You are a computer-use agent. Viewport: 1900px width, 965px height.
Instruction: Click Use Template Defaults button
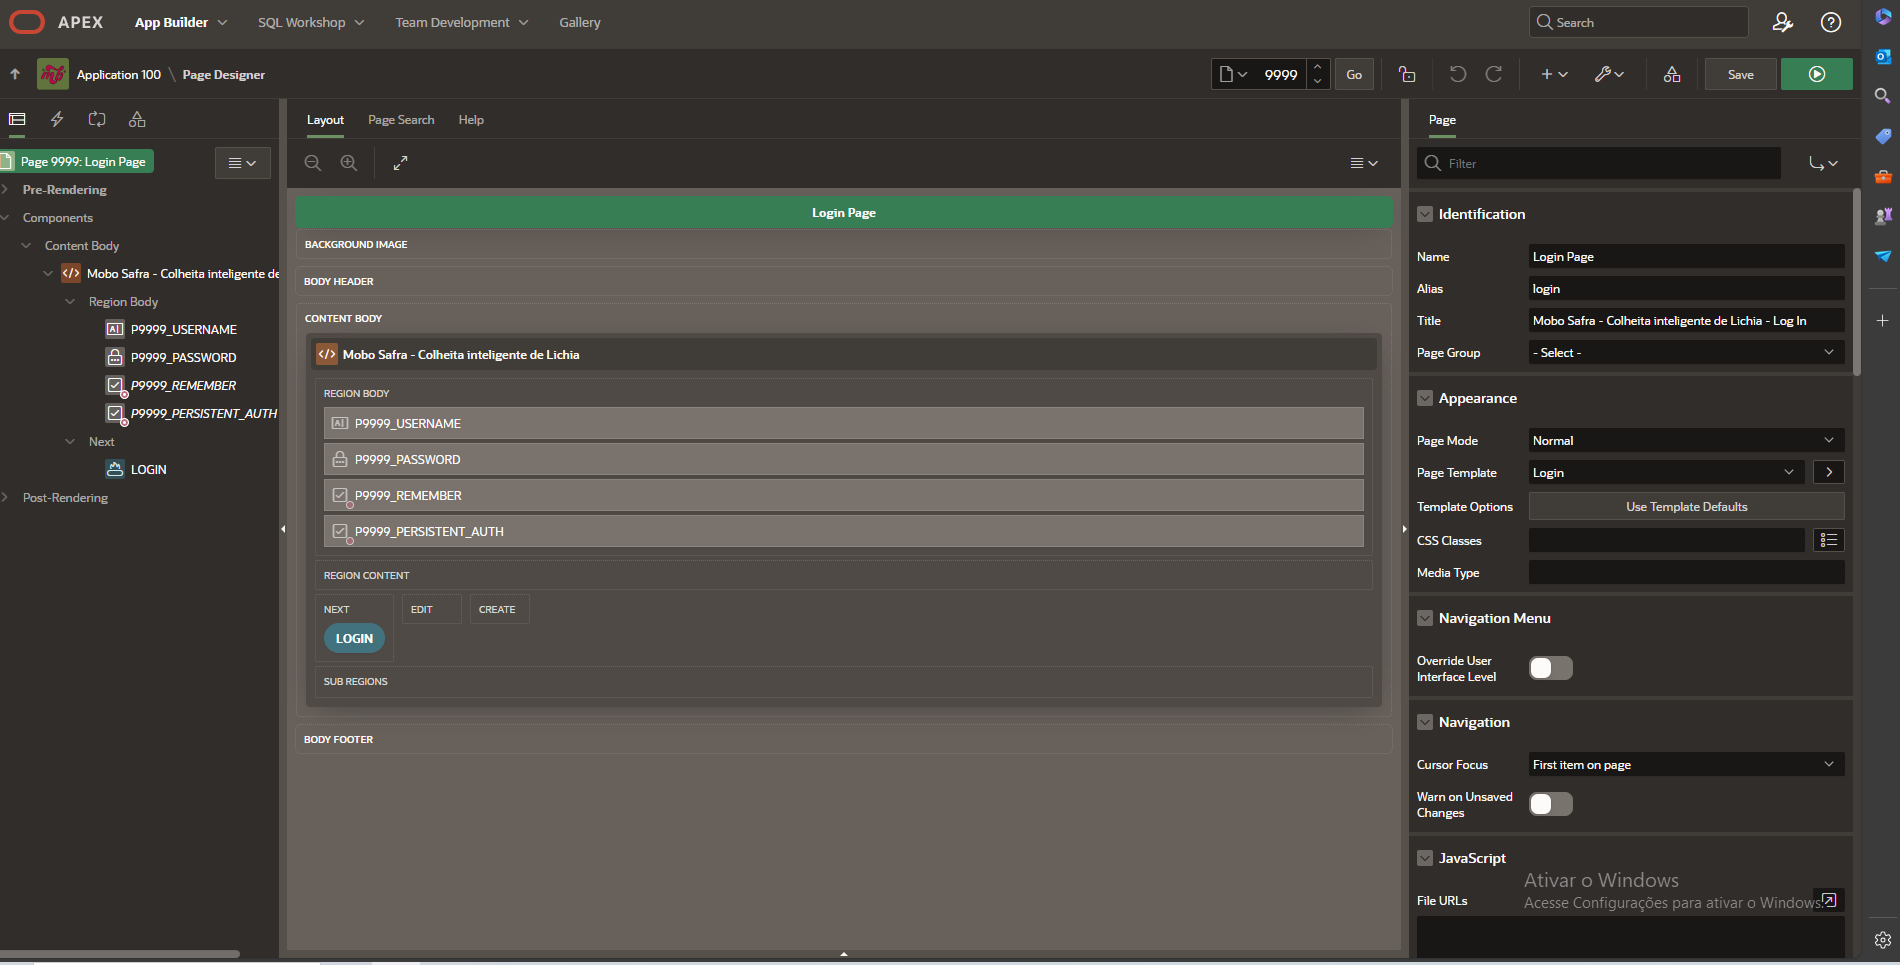(x=1686, y=507)
